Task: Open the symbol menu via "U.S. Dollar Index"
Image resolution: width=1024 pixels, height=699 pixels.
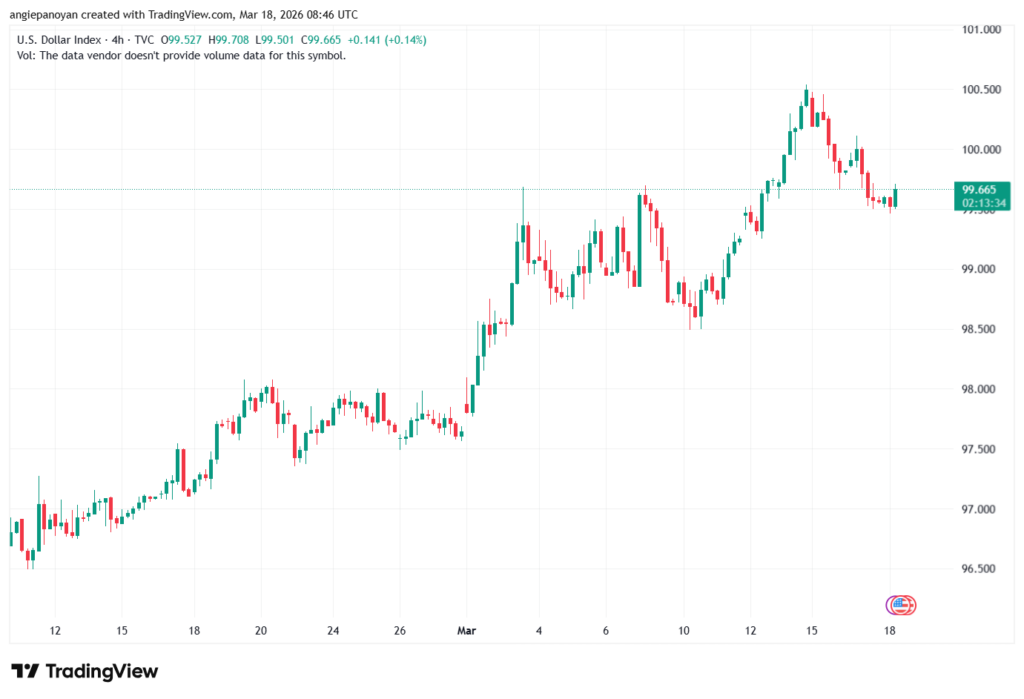Action: (x=62, y=41)
